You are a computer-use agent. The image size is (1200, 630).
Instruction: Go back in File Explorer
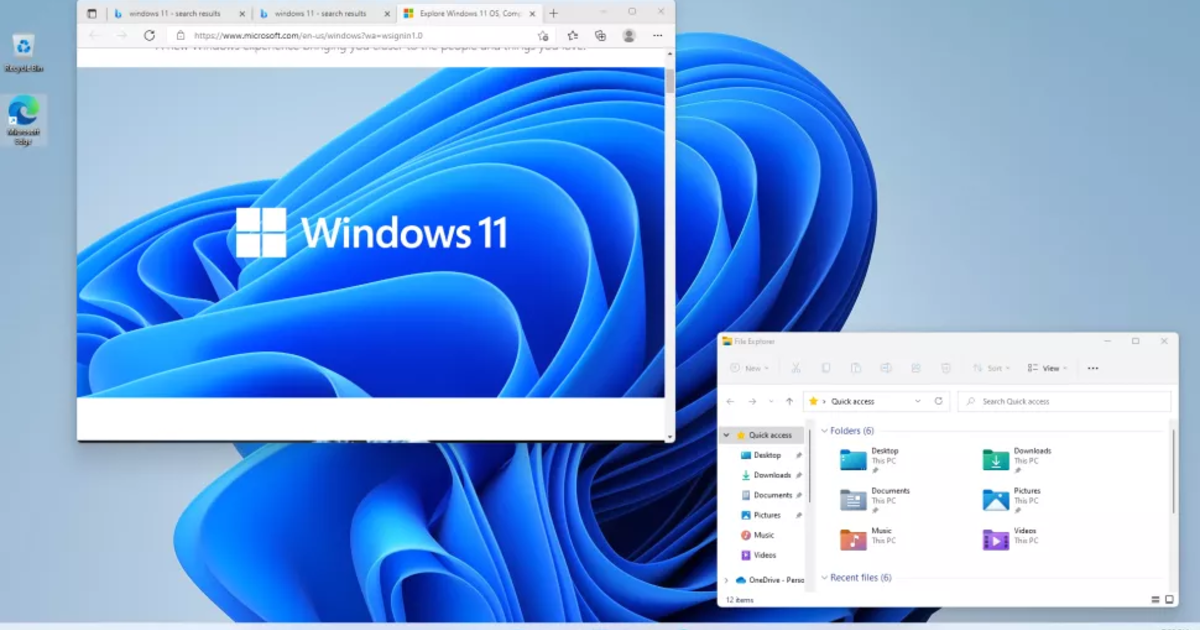click(730, 401)
